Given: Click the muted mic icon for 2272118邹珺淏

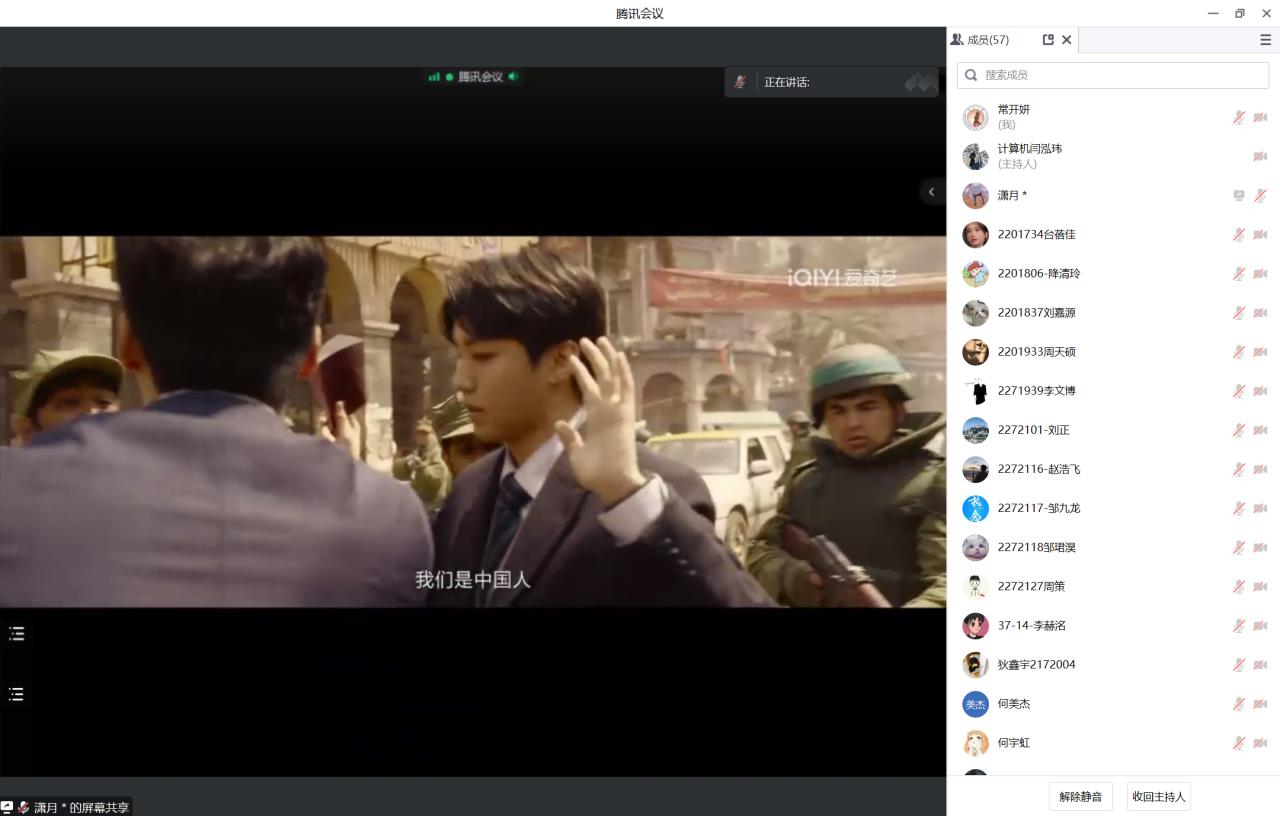Looking at the screenshot, I should pyautogui.click(x=1239, y=548).
